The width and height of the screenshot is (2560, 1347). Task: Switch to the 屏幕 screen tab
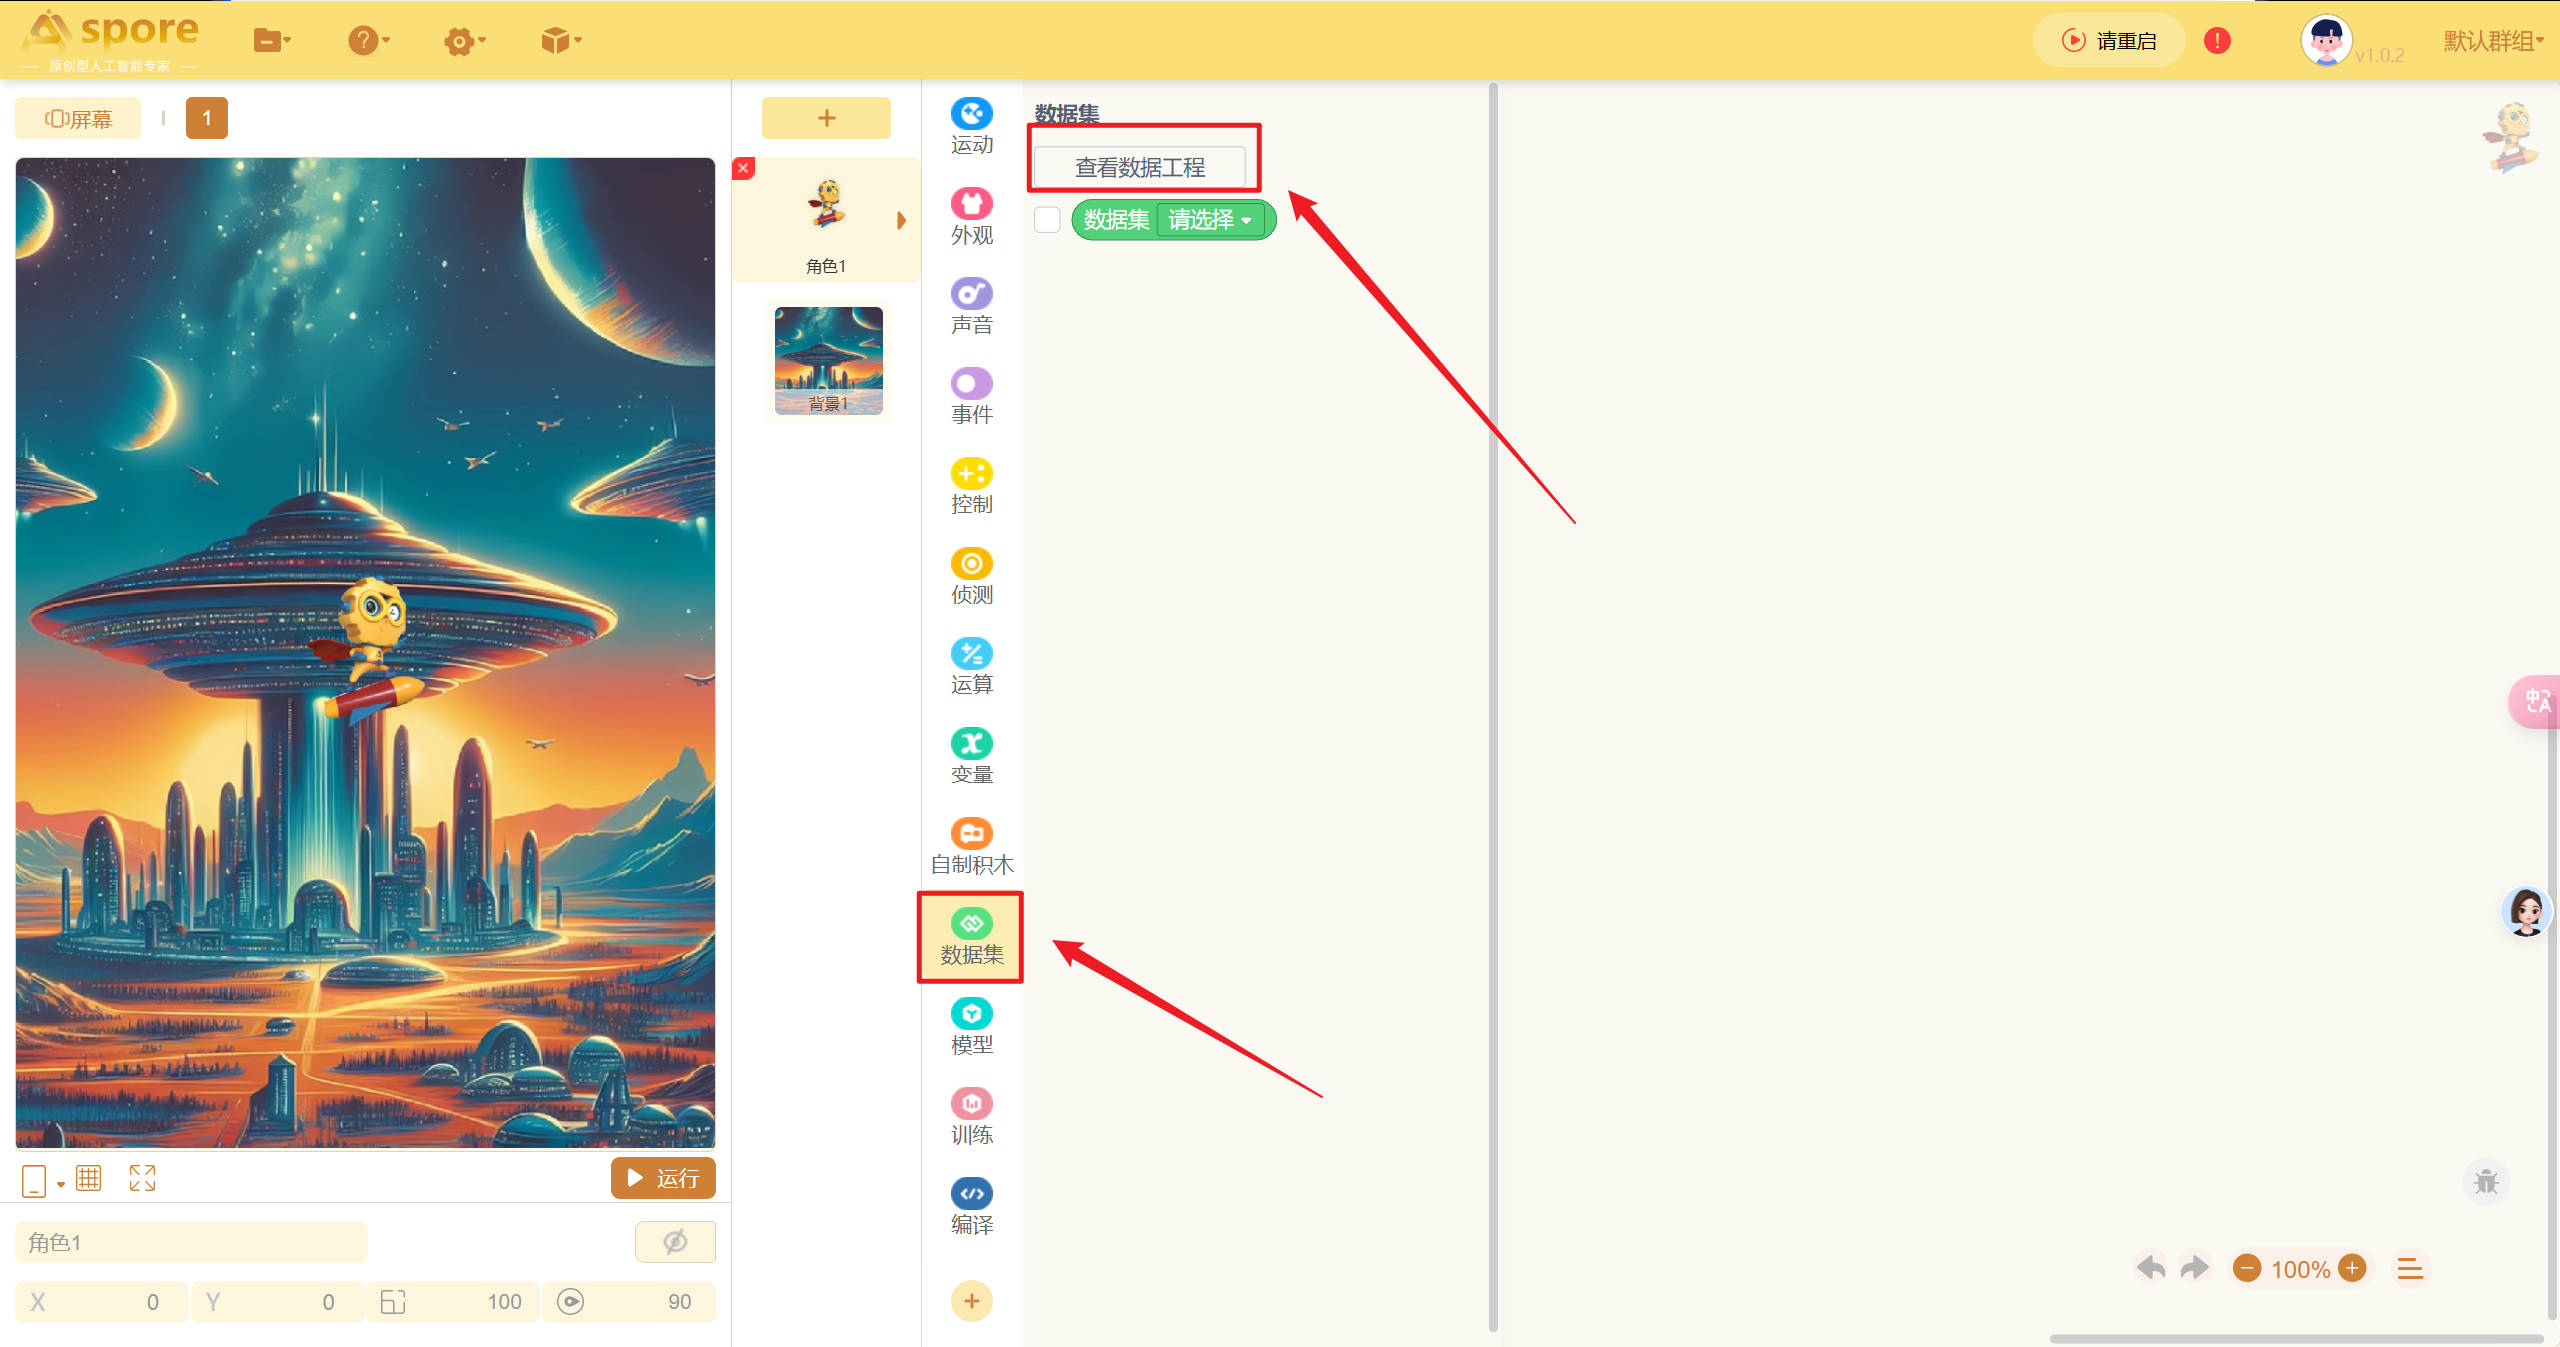coord(78,119)
